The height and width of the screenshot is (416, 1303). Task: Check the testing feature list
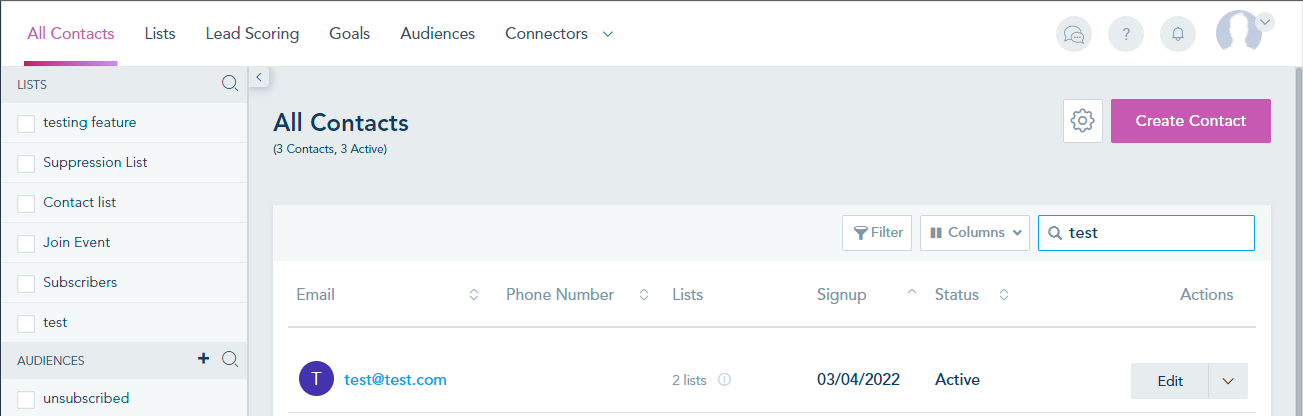(x=26, y=123)
